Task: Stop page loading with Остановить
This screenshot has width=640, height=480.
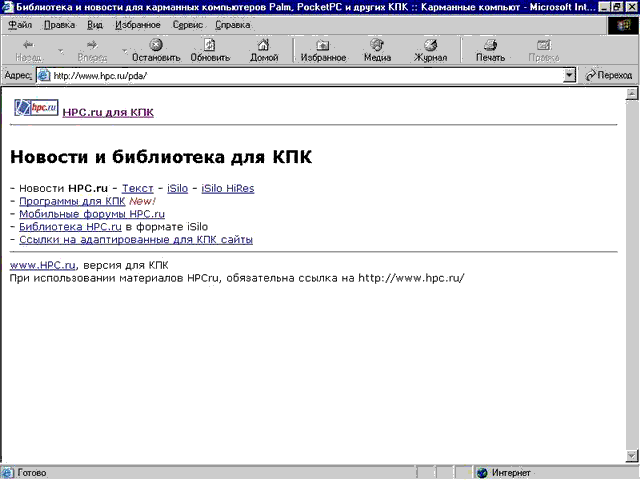Action: 156,50
